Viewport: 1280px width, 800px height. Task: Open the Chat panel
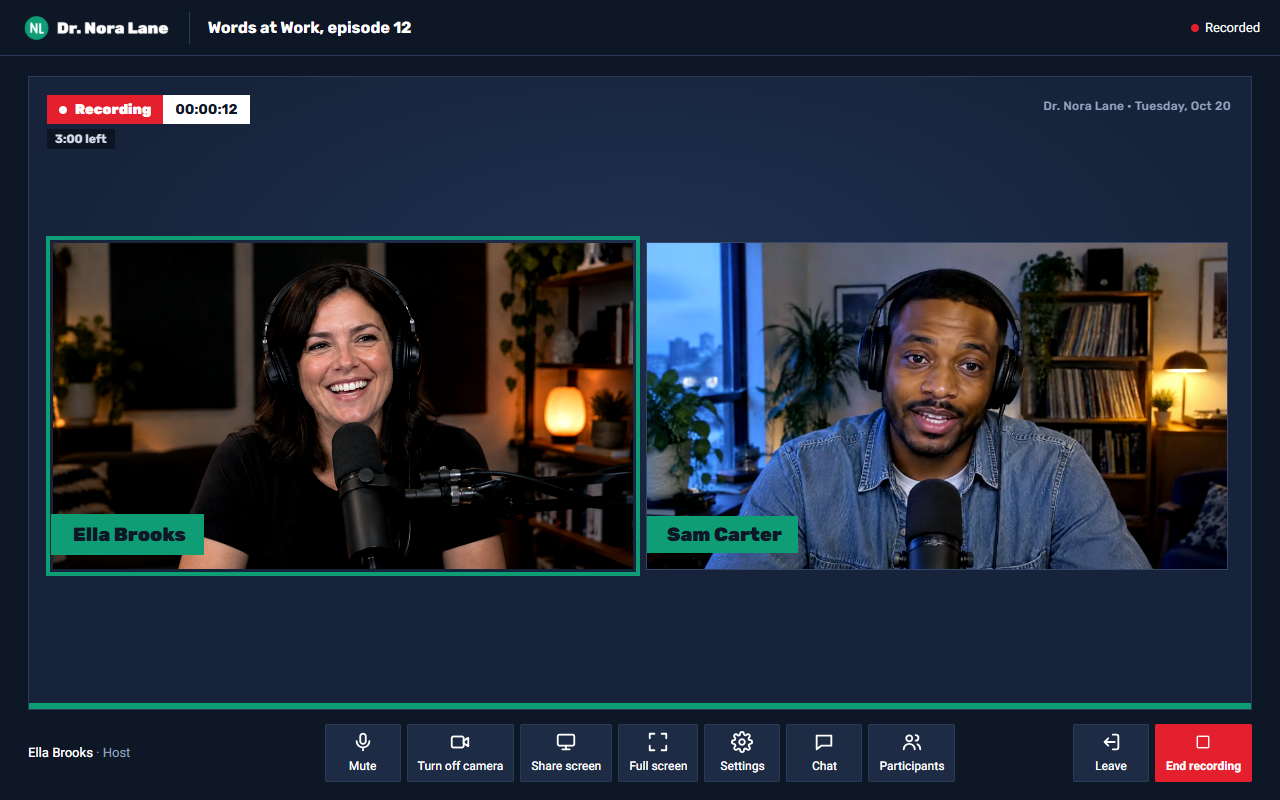pos(824,753)
